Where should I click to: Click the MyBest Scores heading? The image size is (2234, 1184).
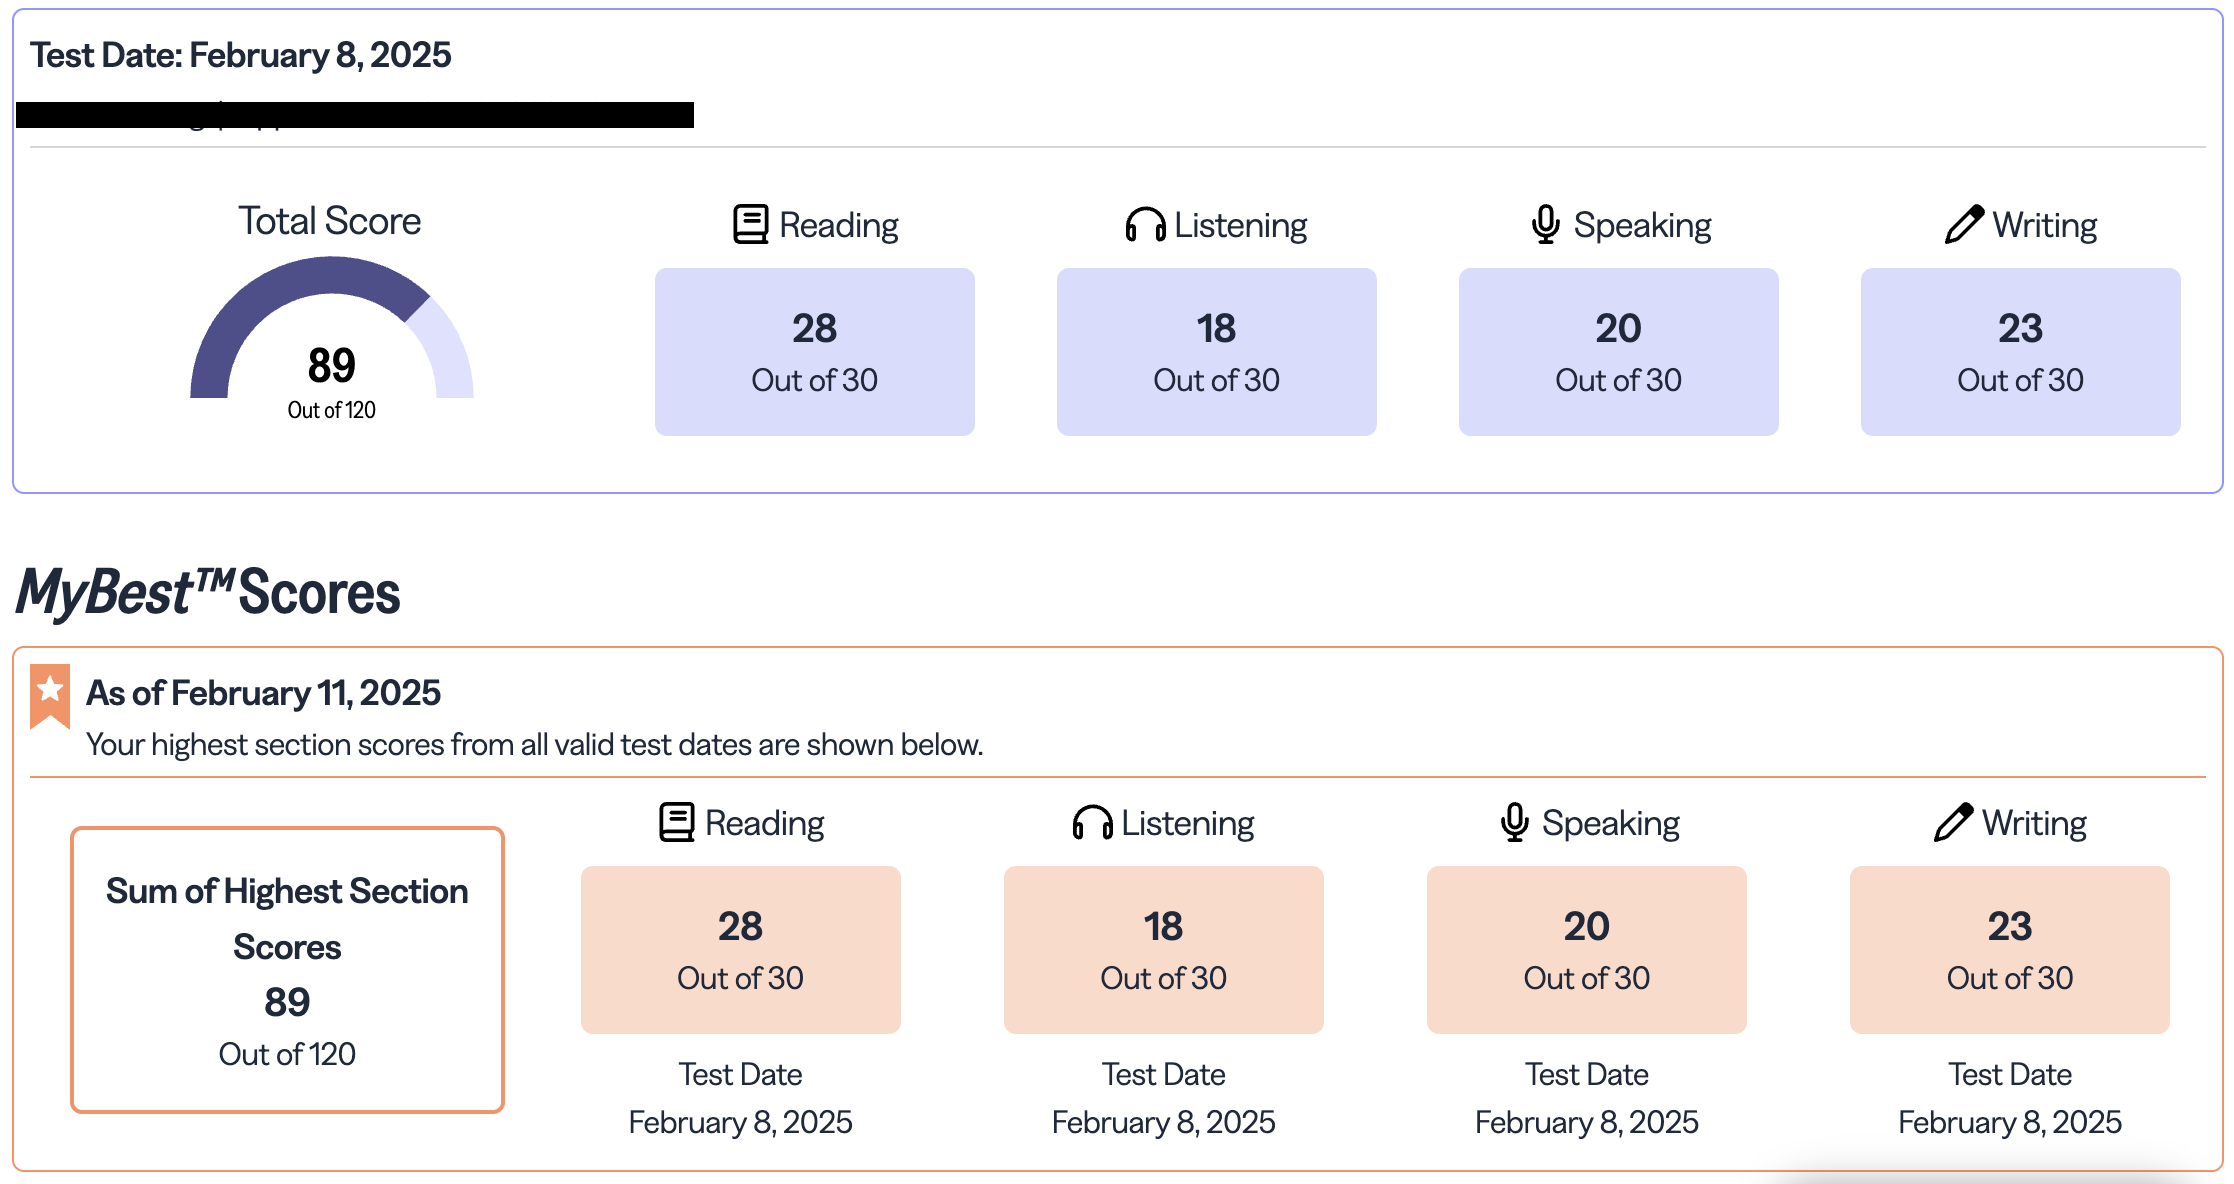(x=208, y=592)
